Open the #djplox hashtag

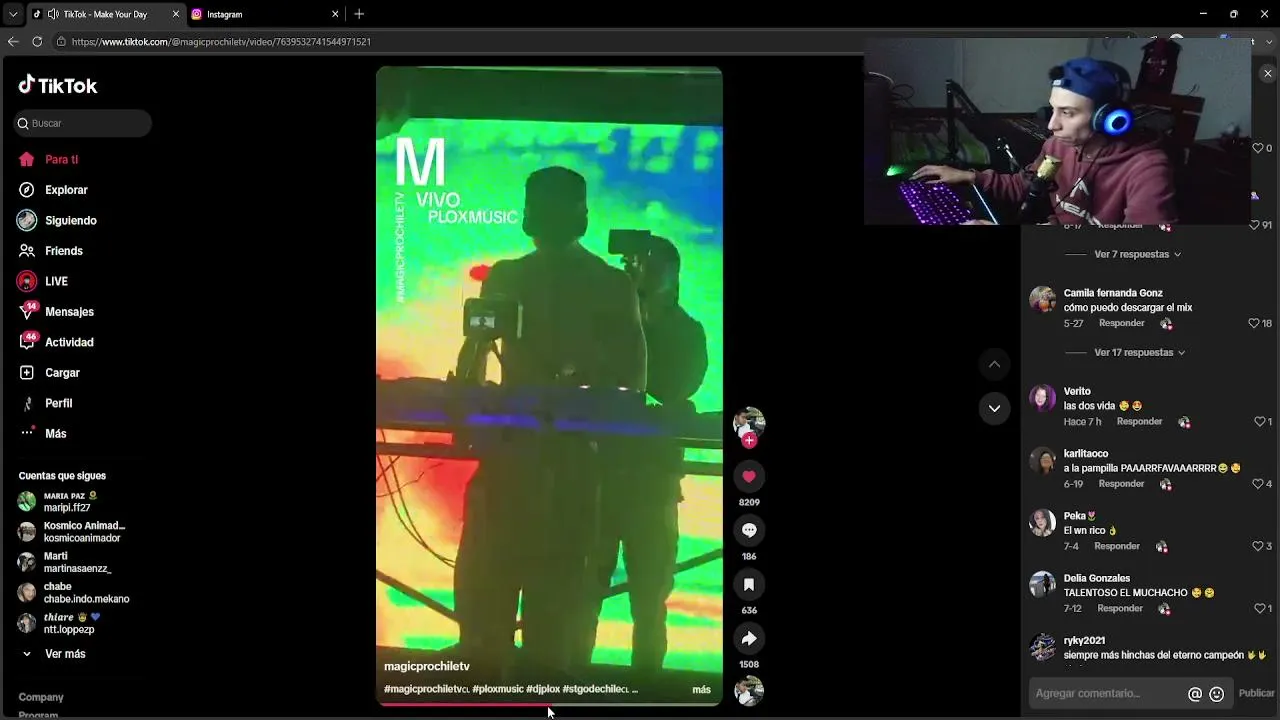point(543,689)
